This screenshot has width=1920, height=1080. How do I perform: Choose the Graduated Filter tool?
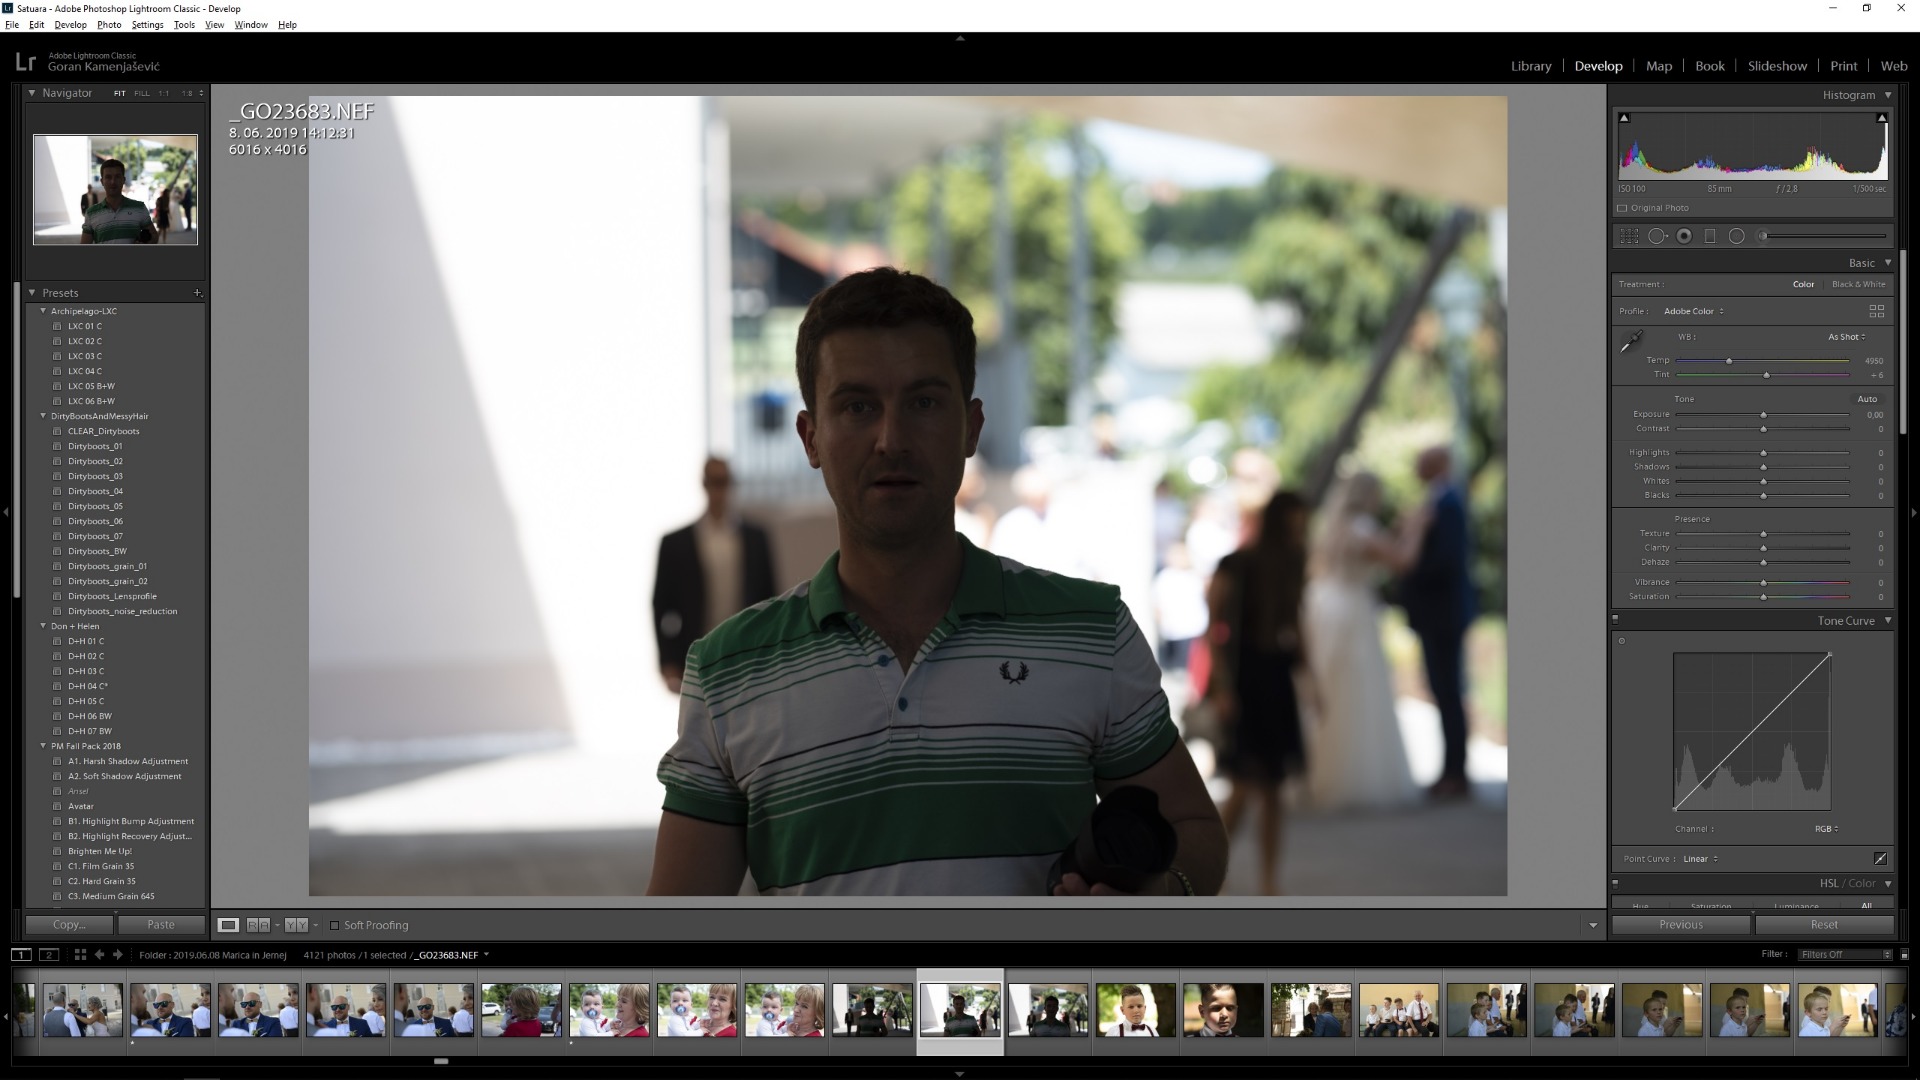tap(1710, 236)
